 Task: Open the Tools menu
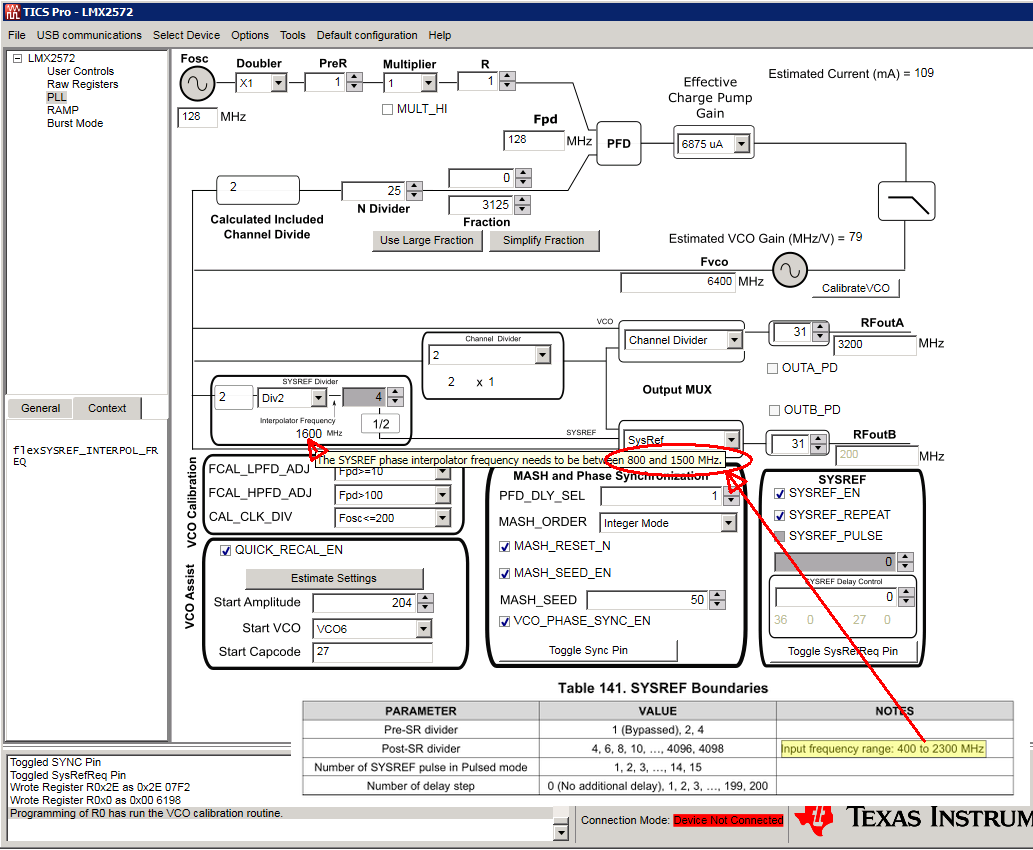click(293, 35)
